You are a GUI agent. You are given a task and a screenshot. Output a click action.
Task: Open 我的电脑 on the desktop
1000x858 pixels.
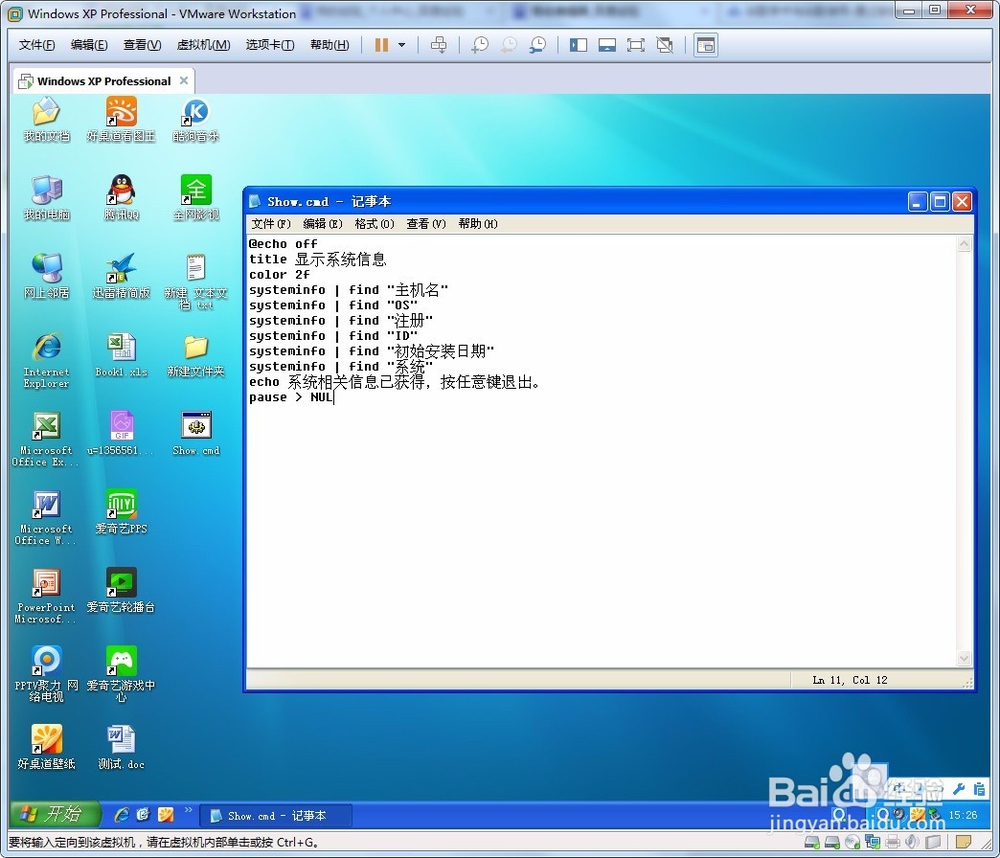[x=44, y=190]
